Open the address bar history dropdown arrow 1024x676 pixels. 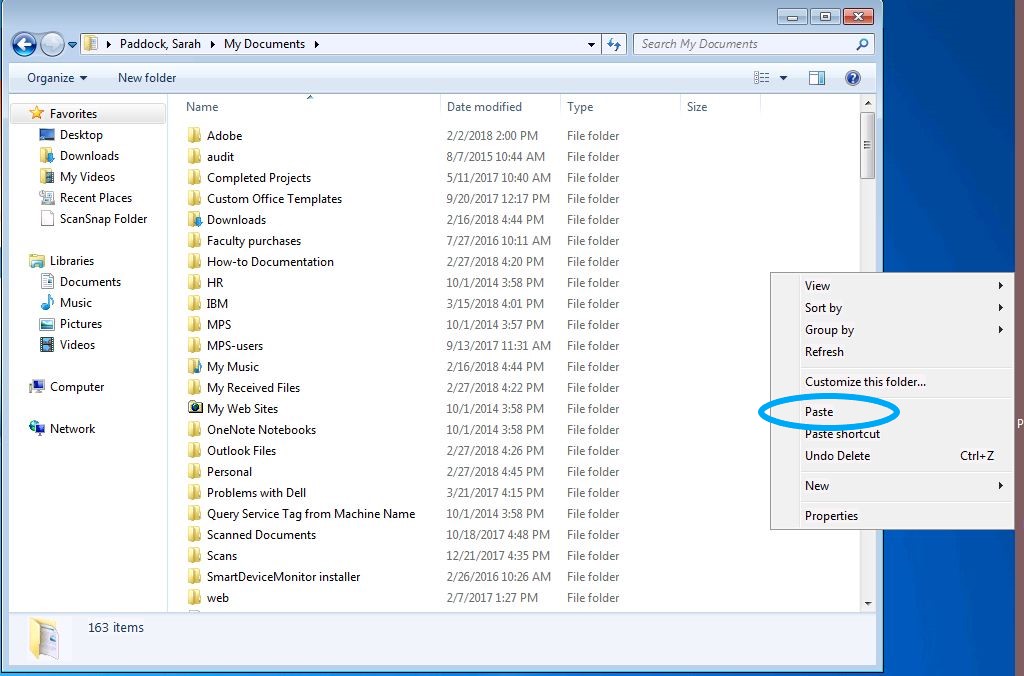pyautogui.click(x=591, y=44)
